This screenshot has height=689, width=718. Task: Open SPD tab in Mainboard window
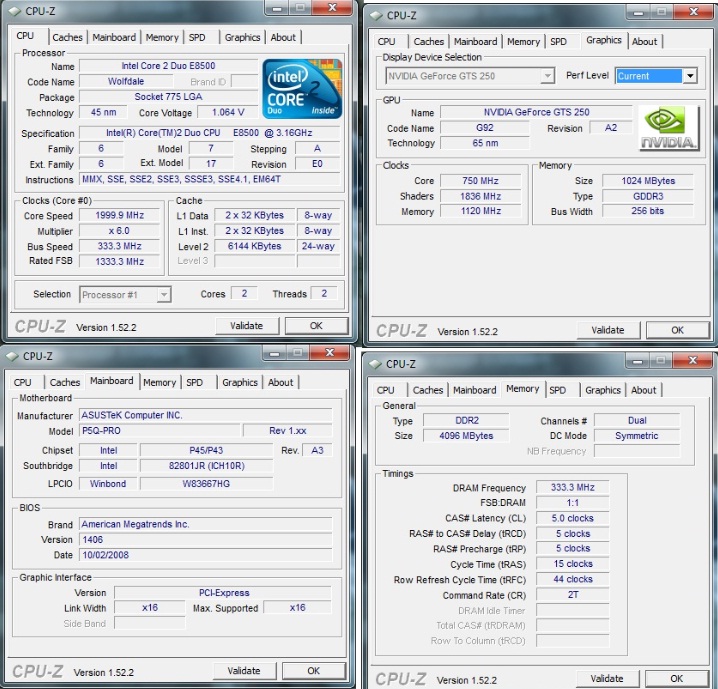click(x=194, y=382)
